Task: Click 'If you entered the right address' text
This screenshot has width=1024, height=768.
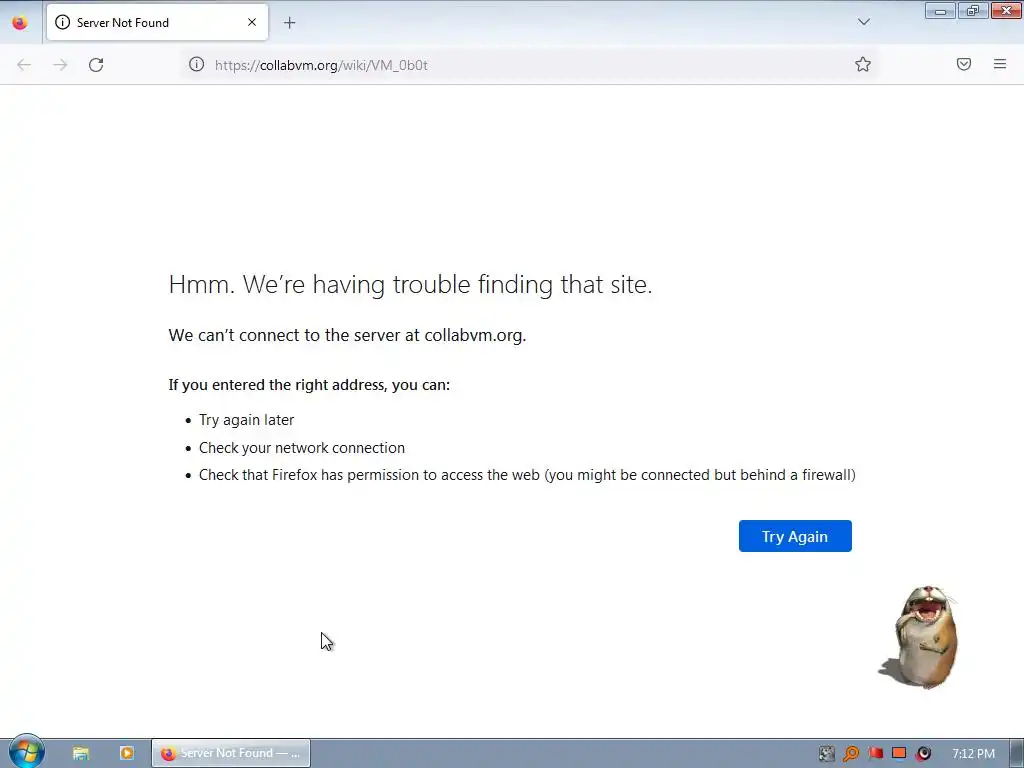Action: pos(309,385)
